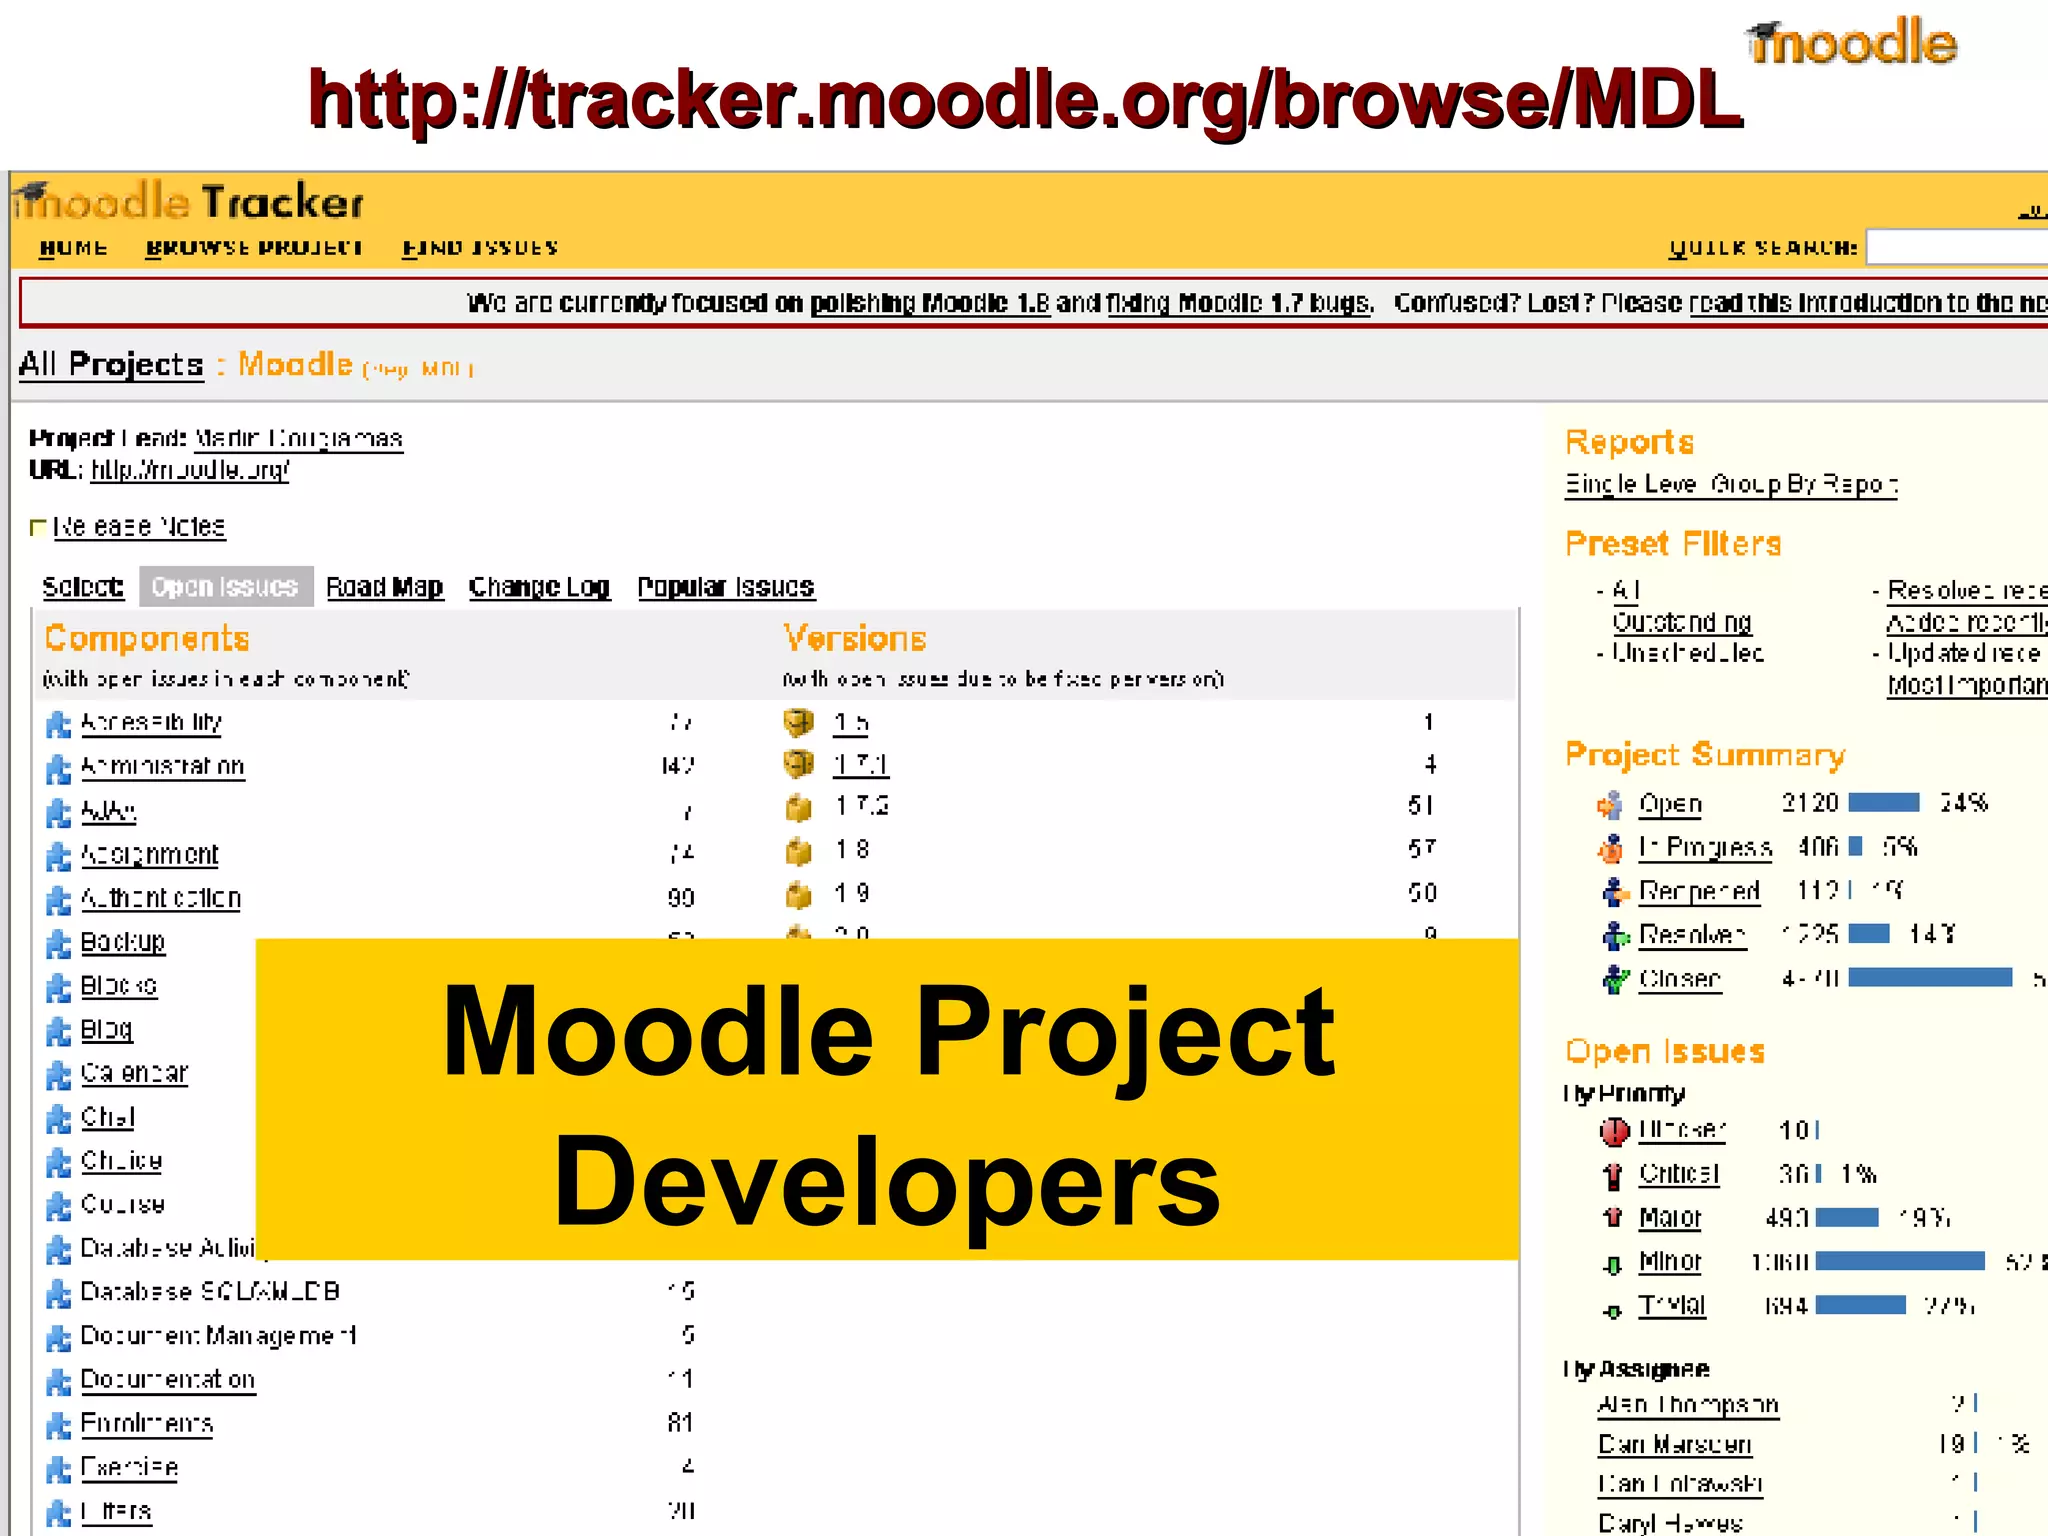This screenshot has height=1536, width=2048.
Task: Click the version 1.7.1 package icon
Action: (x=798, y=764)
